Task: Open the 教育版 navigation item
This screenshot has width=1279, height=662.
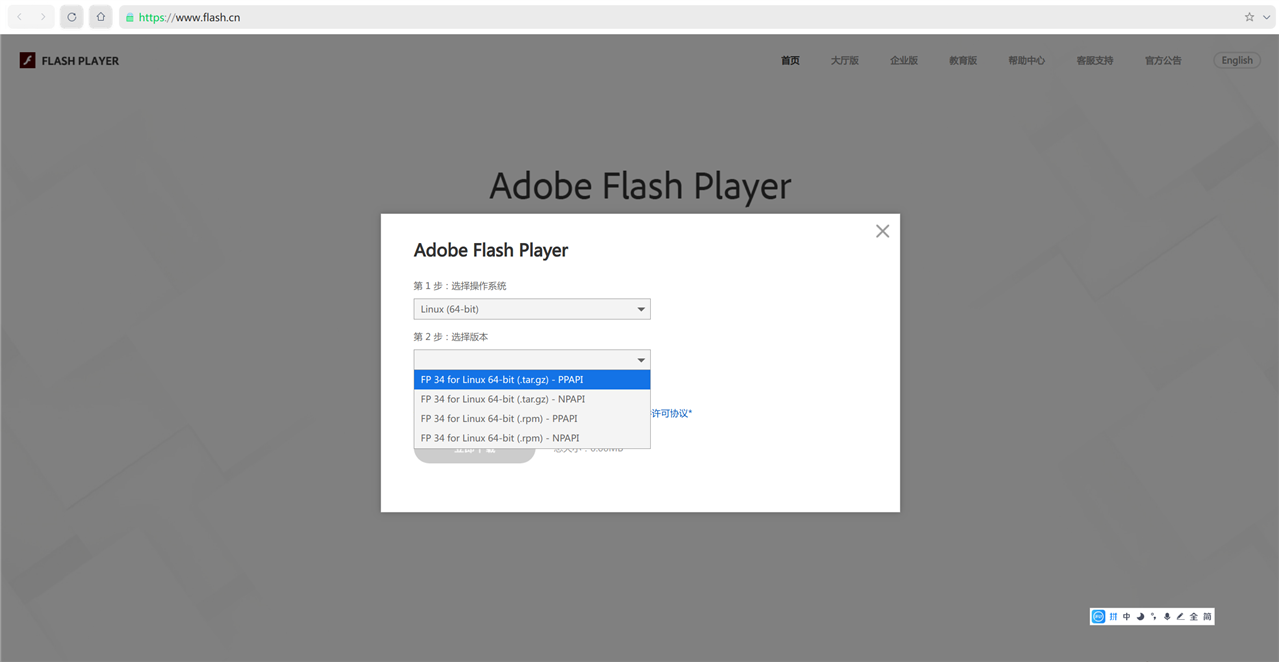Action: (963, 60)
